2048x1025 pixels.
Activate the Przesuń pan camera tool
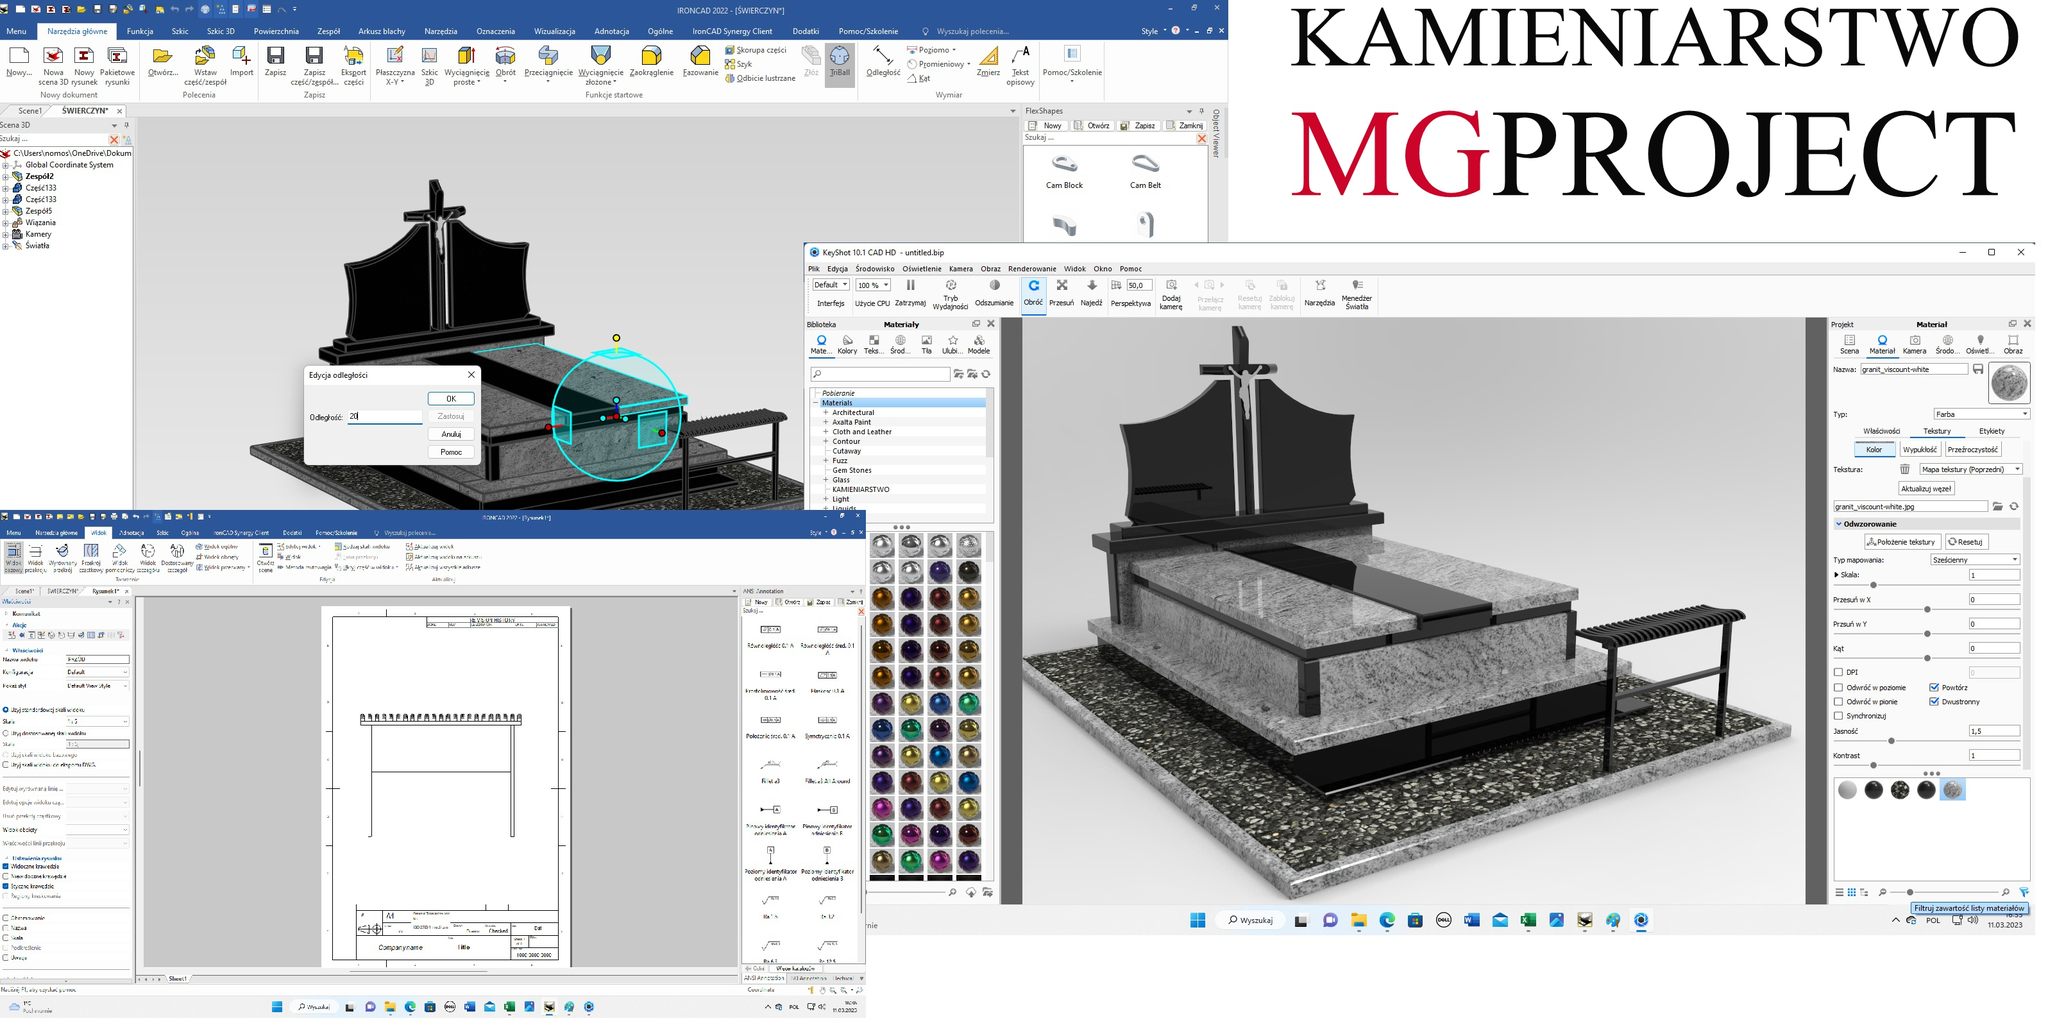(1061, 292)
